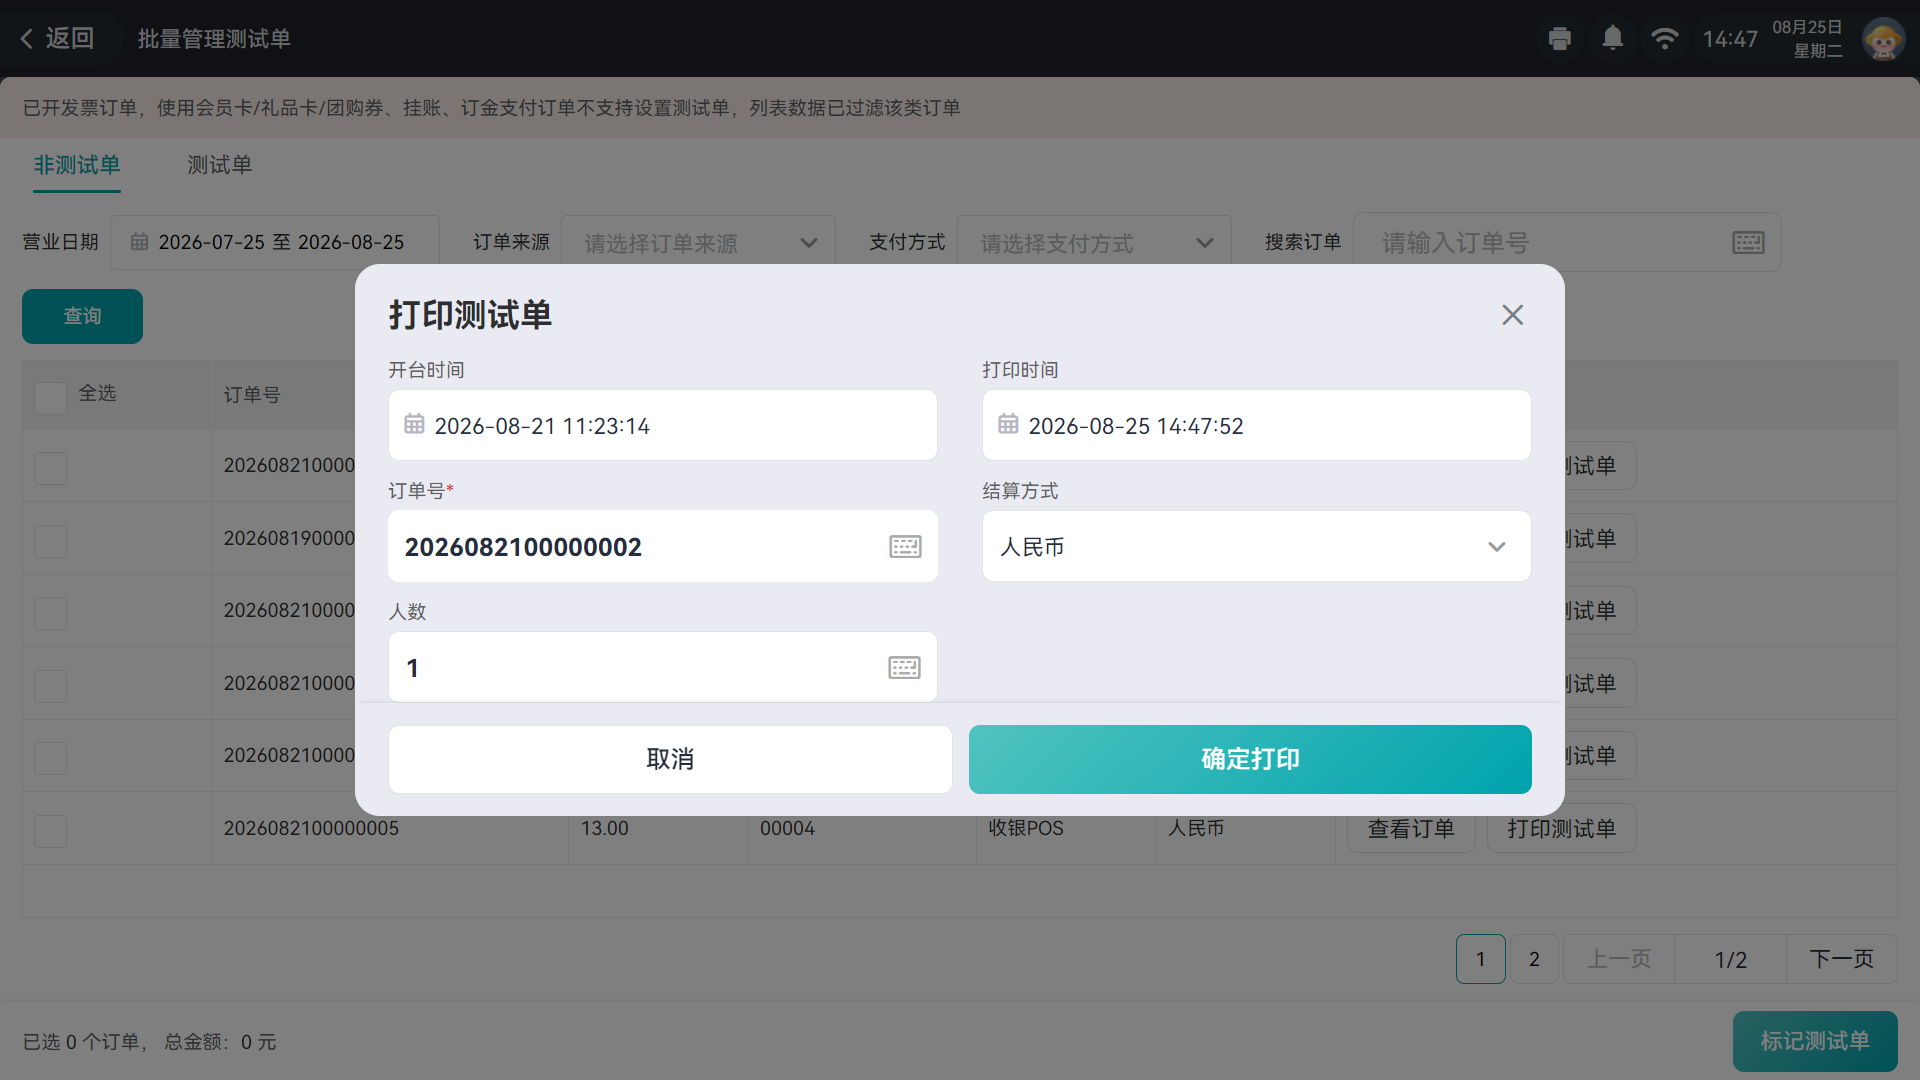
Task: Click the 请输入订单号 search field
Action: [1567, 242]
